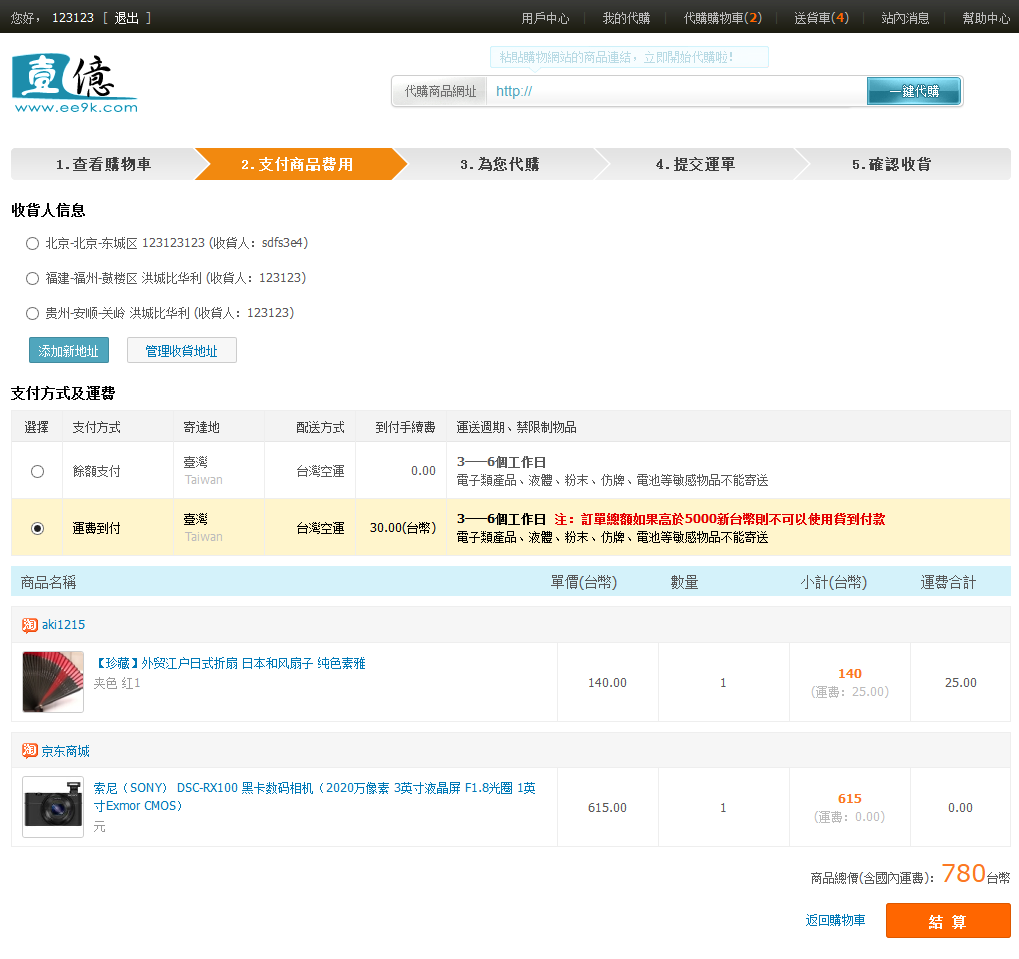Click the 返回購物車 link
This screenshot has width=1019, height=959.
[x=835, y=920]
